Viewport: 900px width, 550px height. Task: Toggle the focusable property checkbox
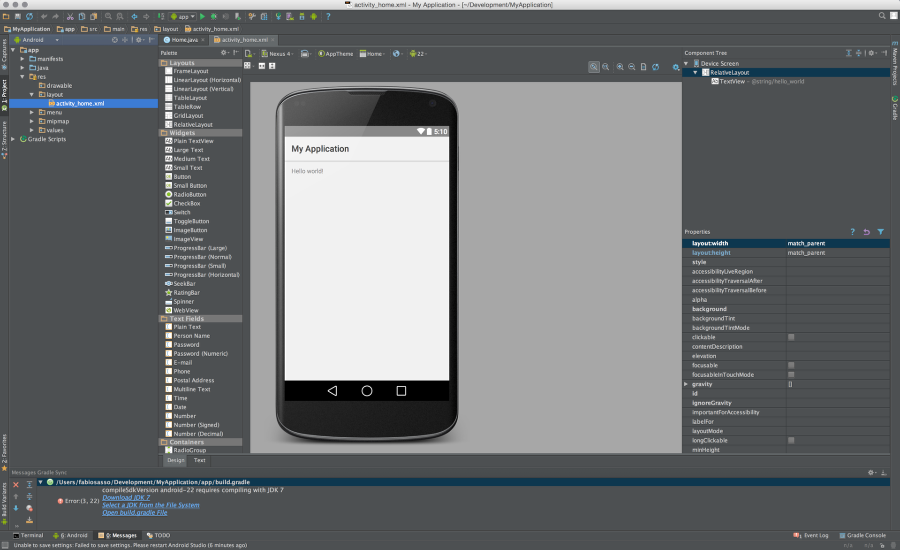coord(791,365)
